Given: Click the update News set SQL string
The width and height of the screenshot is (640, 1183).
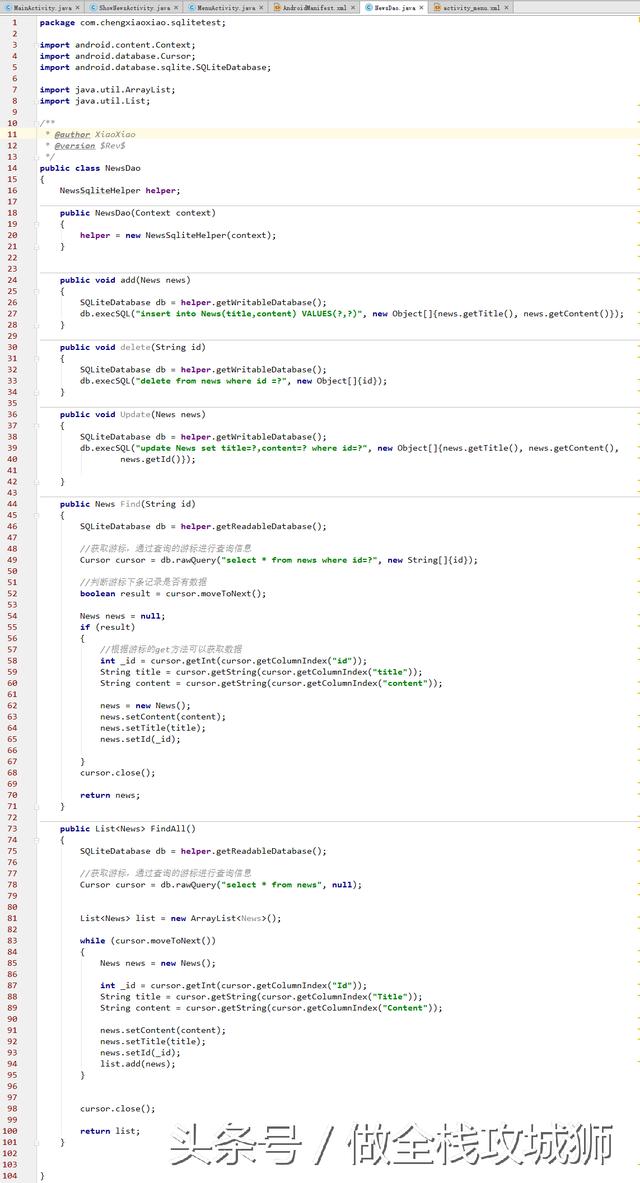Looking at the screenshot, I should 253,448.
